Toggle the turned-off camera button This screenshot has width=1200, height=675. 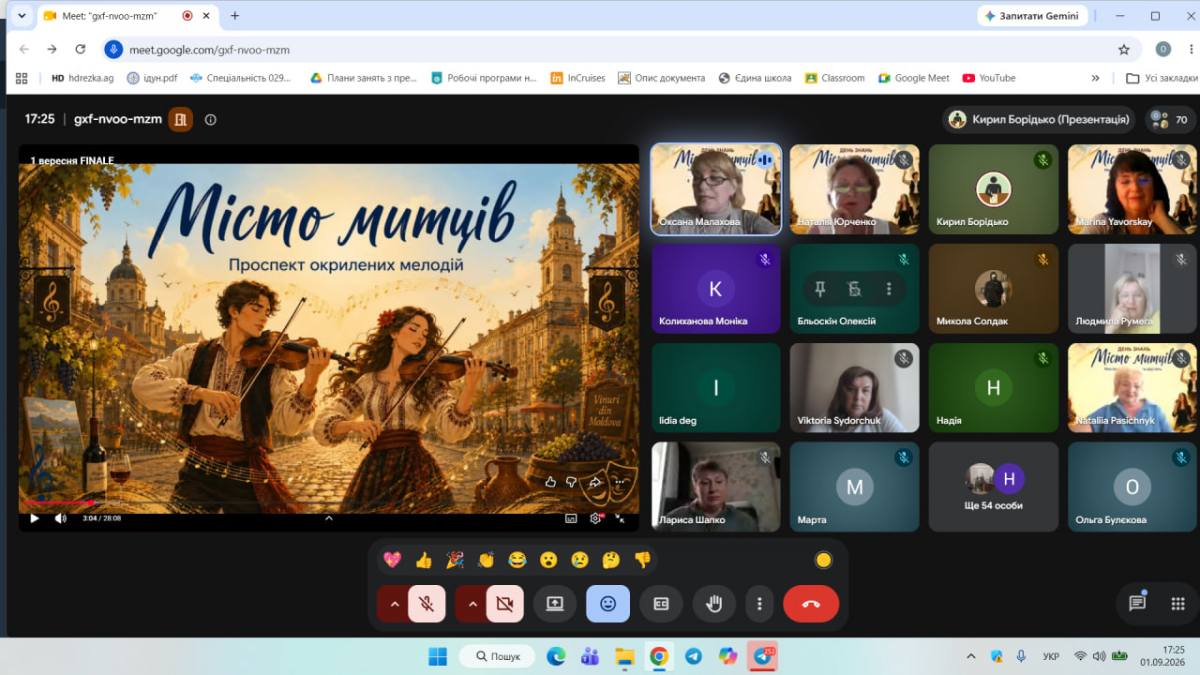click(x=505, y=604)
